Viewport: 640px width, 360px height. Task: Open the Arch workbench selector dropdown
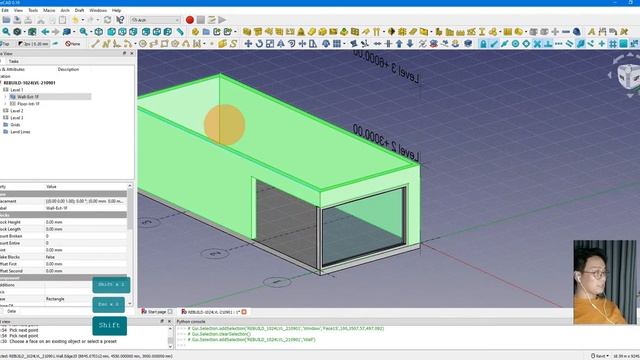click(x=156, y=20)
